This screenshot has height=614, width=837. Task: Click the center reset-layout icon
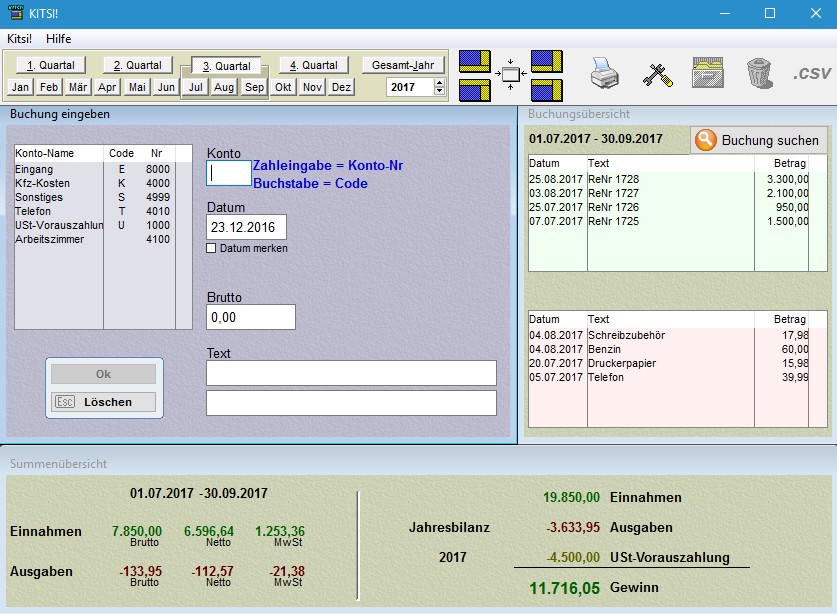[x=511, y=74]
